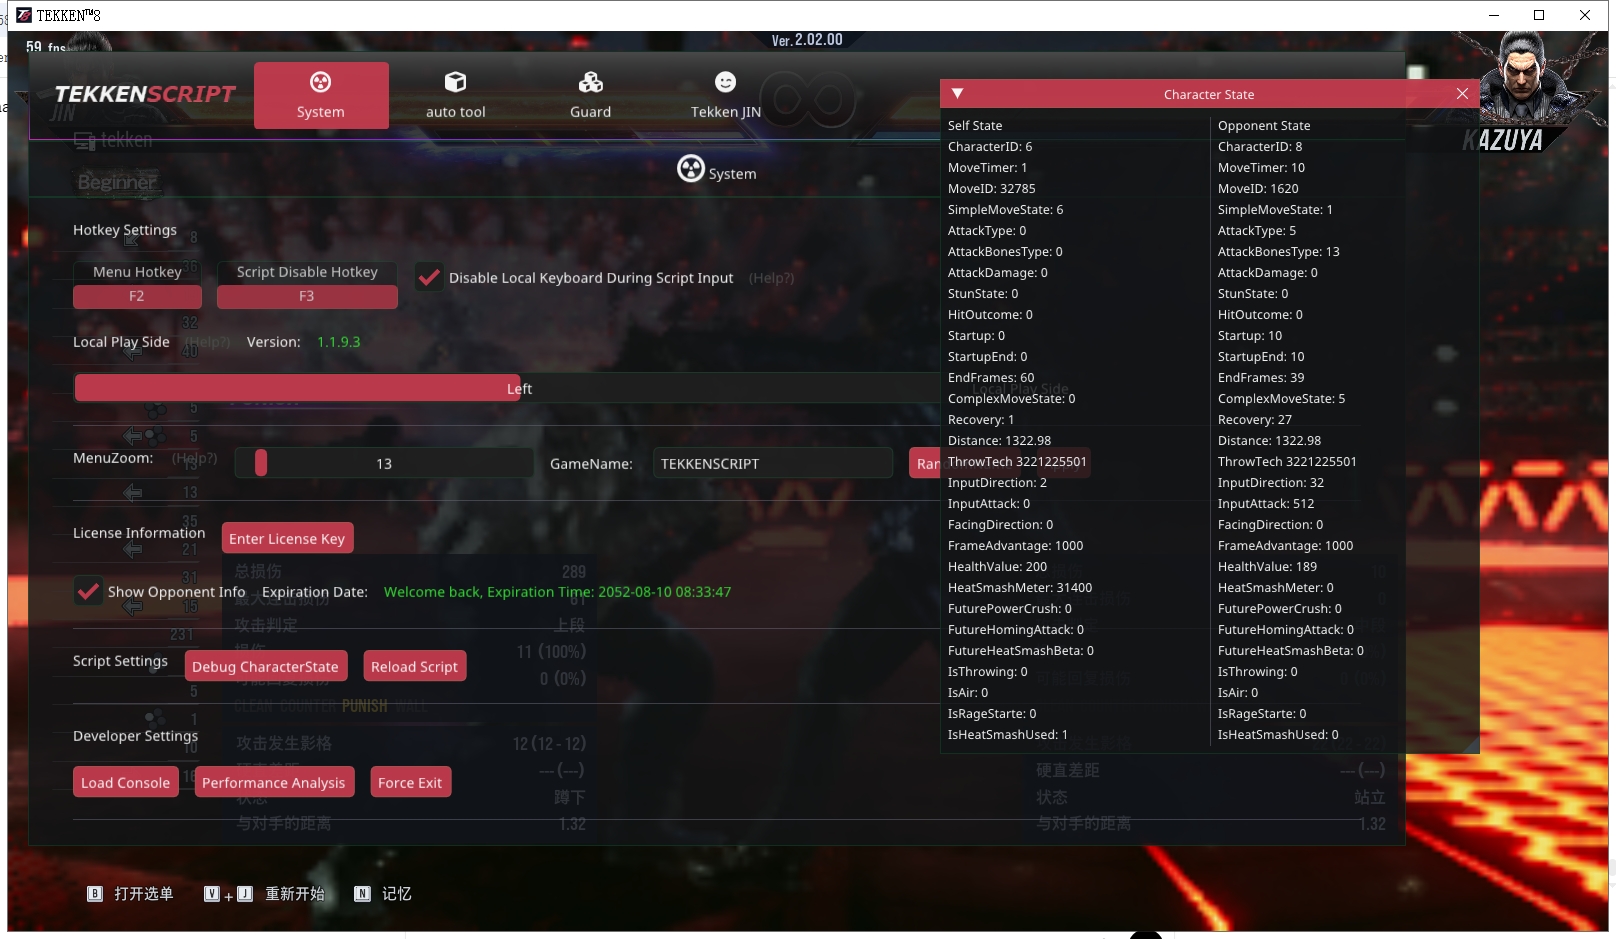Click the Reload Script button
This screenshot has width=1616, height=939.
click(x=414, y=666)
